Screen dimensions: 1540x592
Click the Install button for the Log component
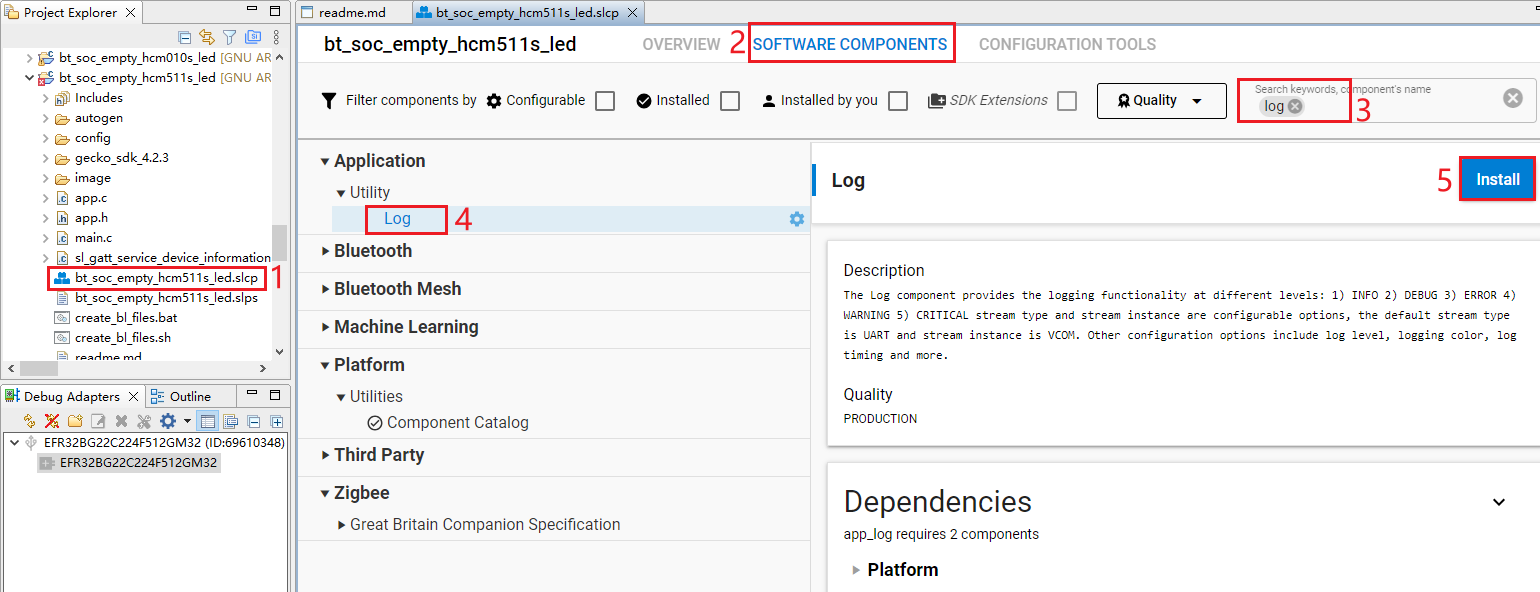(1497, 179)
